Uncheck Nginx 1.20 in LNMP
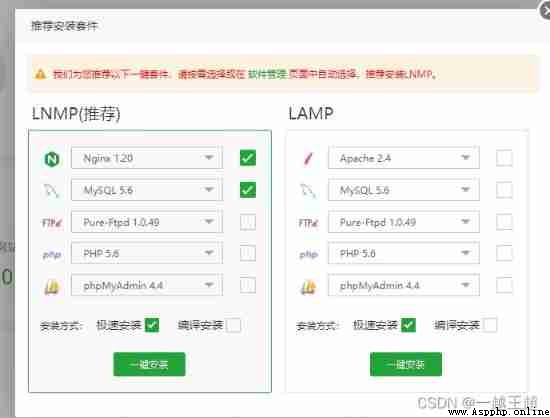 point(248,158)
